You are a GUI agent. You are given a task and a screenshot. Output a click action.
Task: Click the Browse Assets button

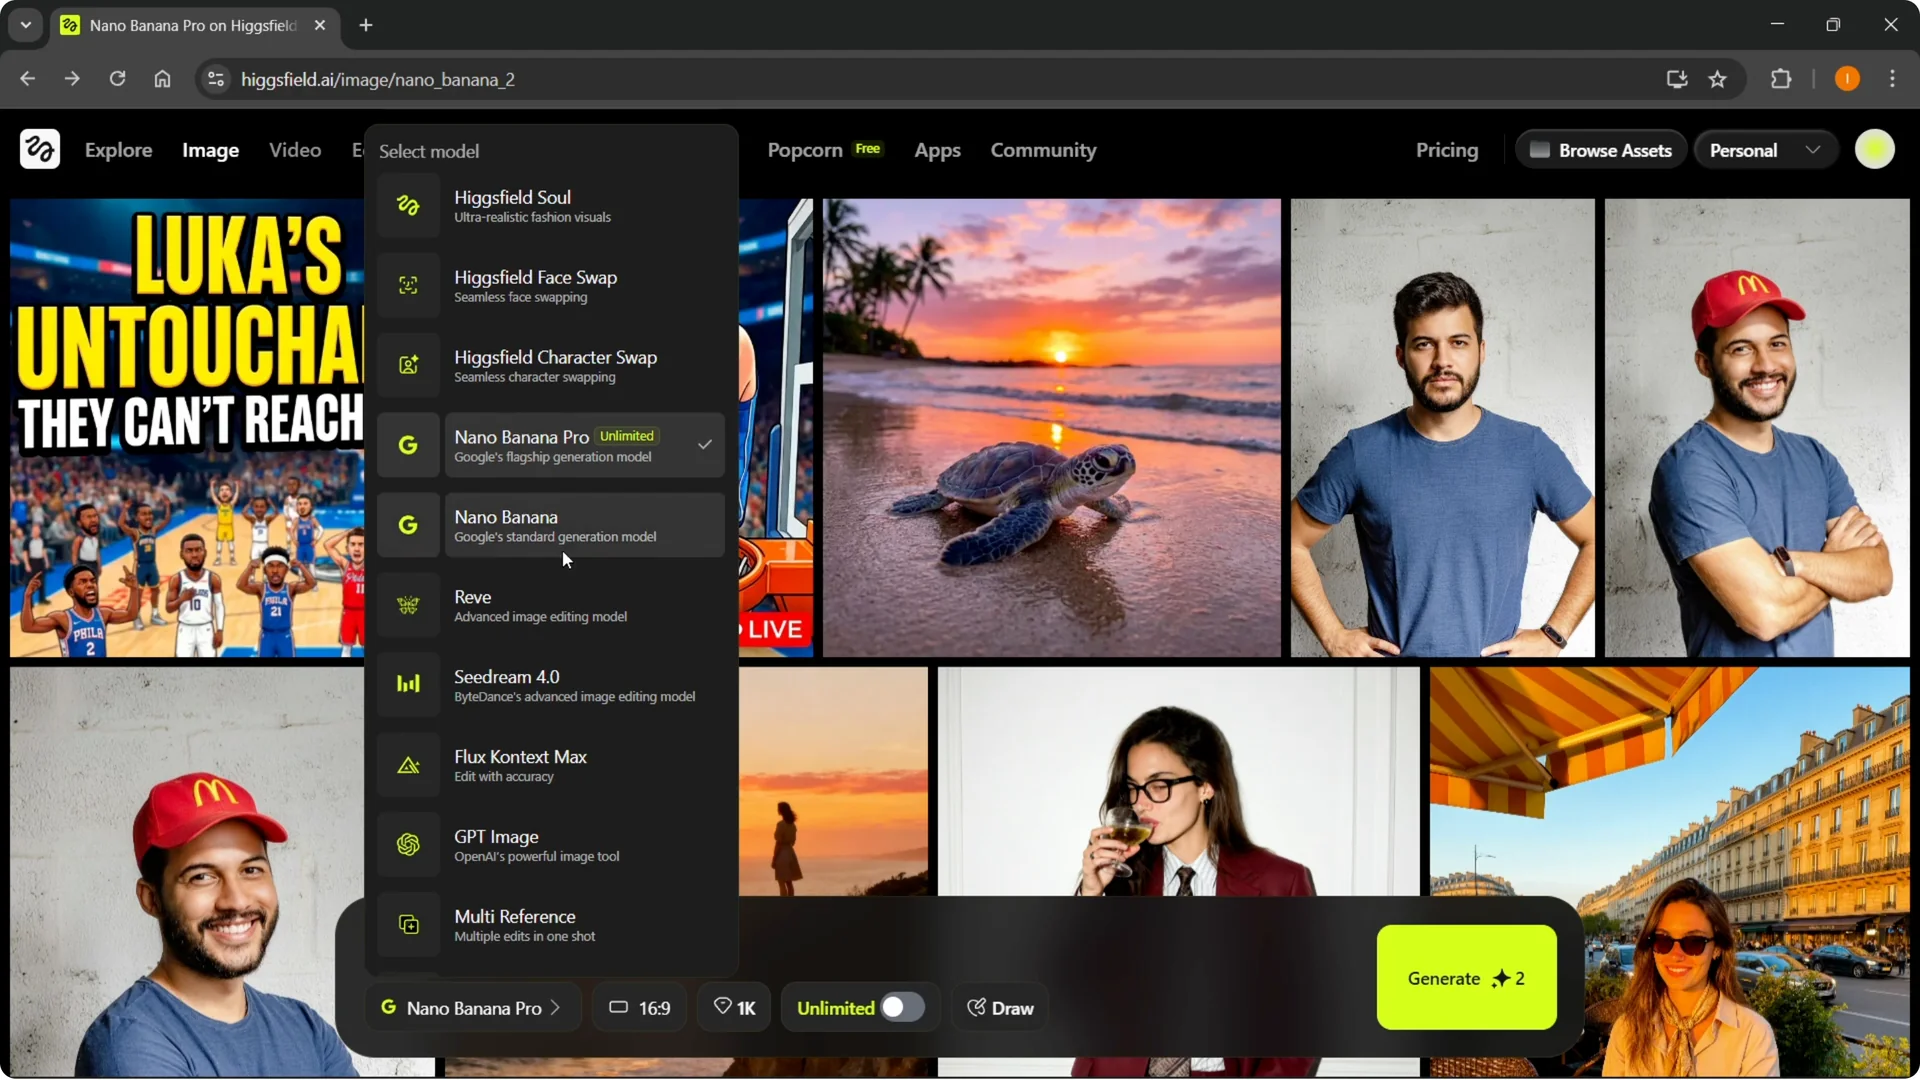(1600, 150)
